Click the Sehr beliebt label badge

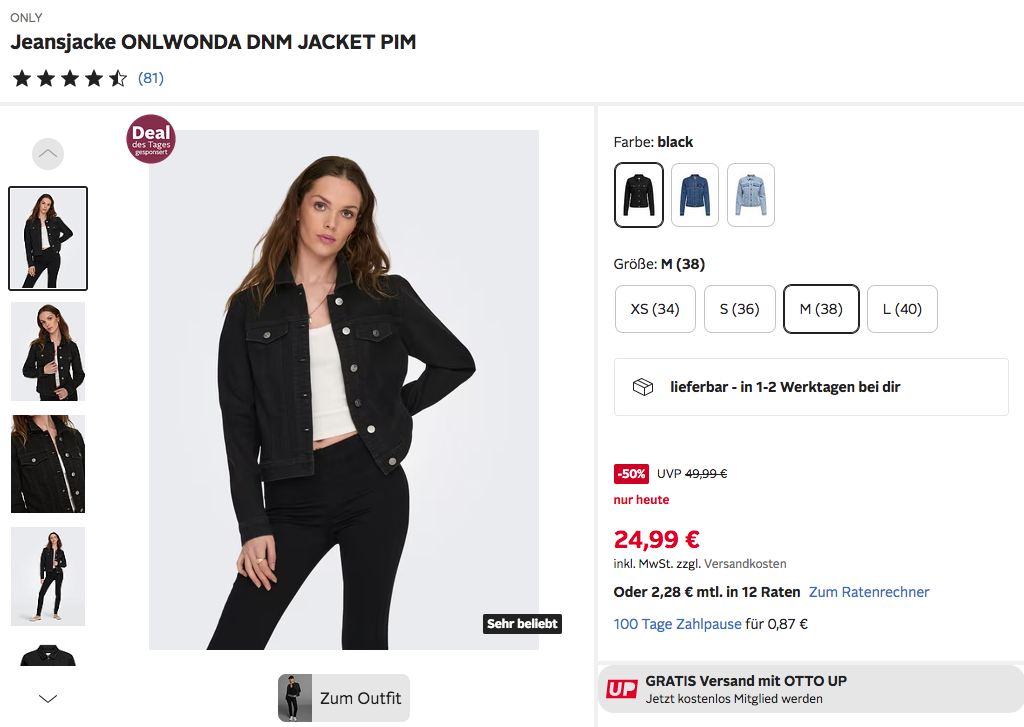[x=522, y=624]
